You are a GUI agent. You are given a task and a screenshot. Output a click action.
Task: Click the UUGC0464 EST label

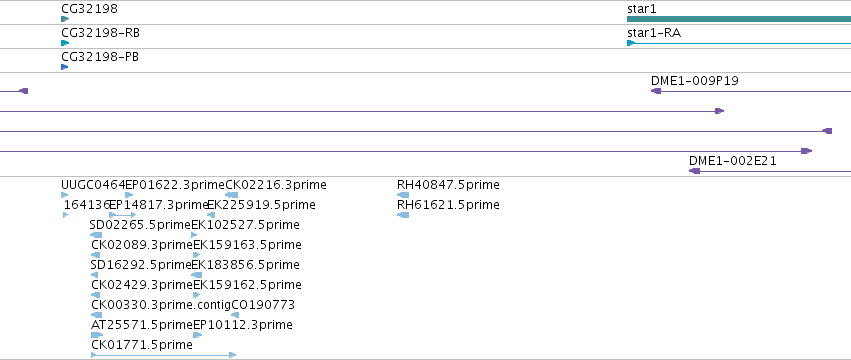click(93, 185)
